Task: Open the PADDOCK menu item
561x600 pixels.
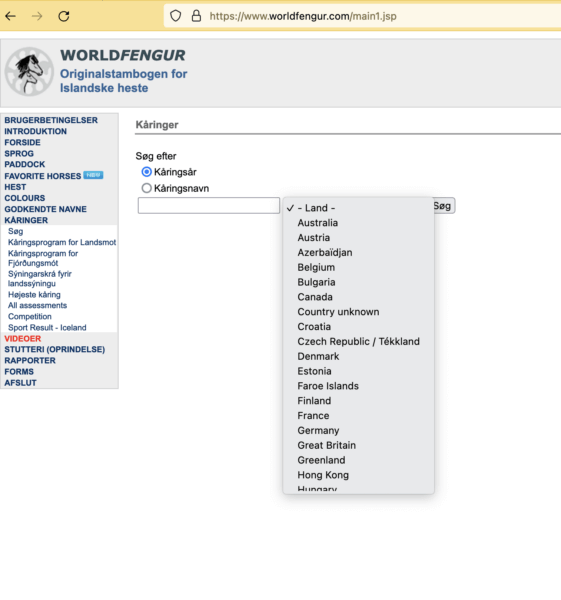Action: click(24, 164)
